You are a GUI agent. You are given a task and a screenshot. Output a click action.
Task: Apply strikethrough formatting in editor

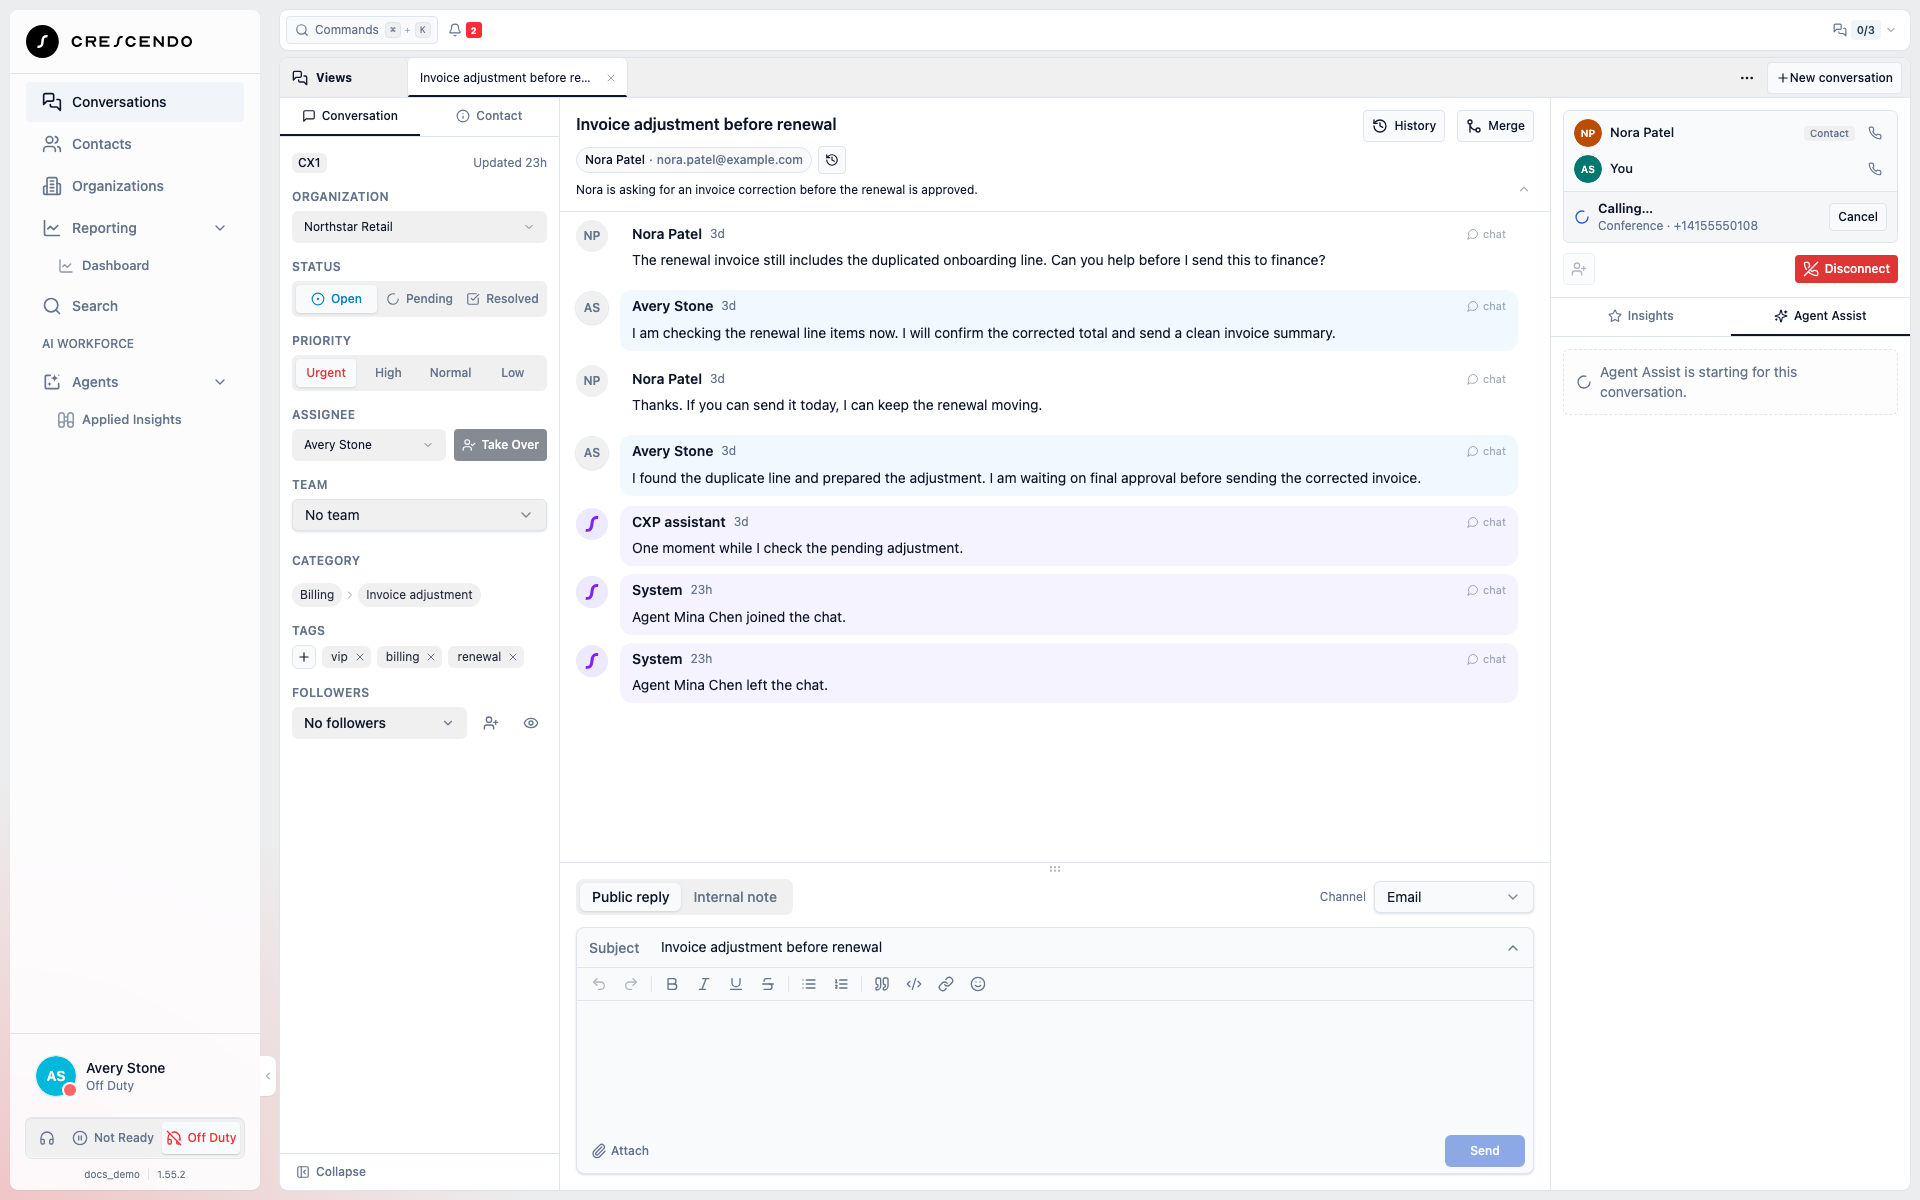[768, 984]
